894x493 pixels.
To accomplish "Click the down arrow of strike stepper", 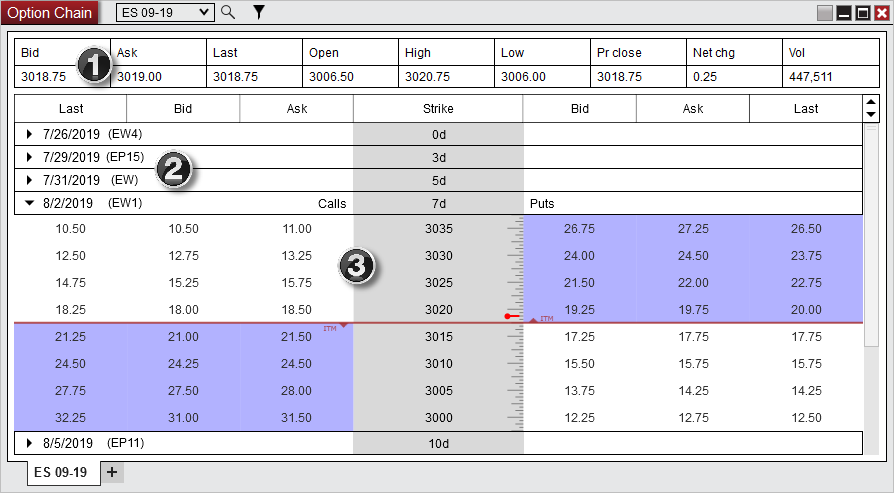I will pos(870,114).
